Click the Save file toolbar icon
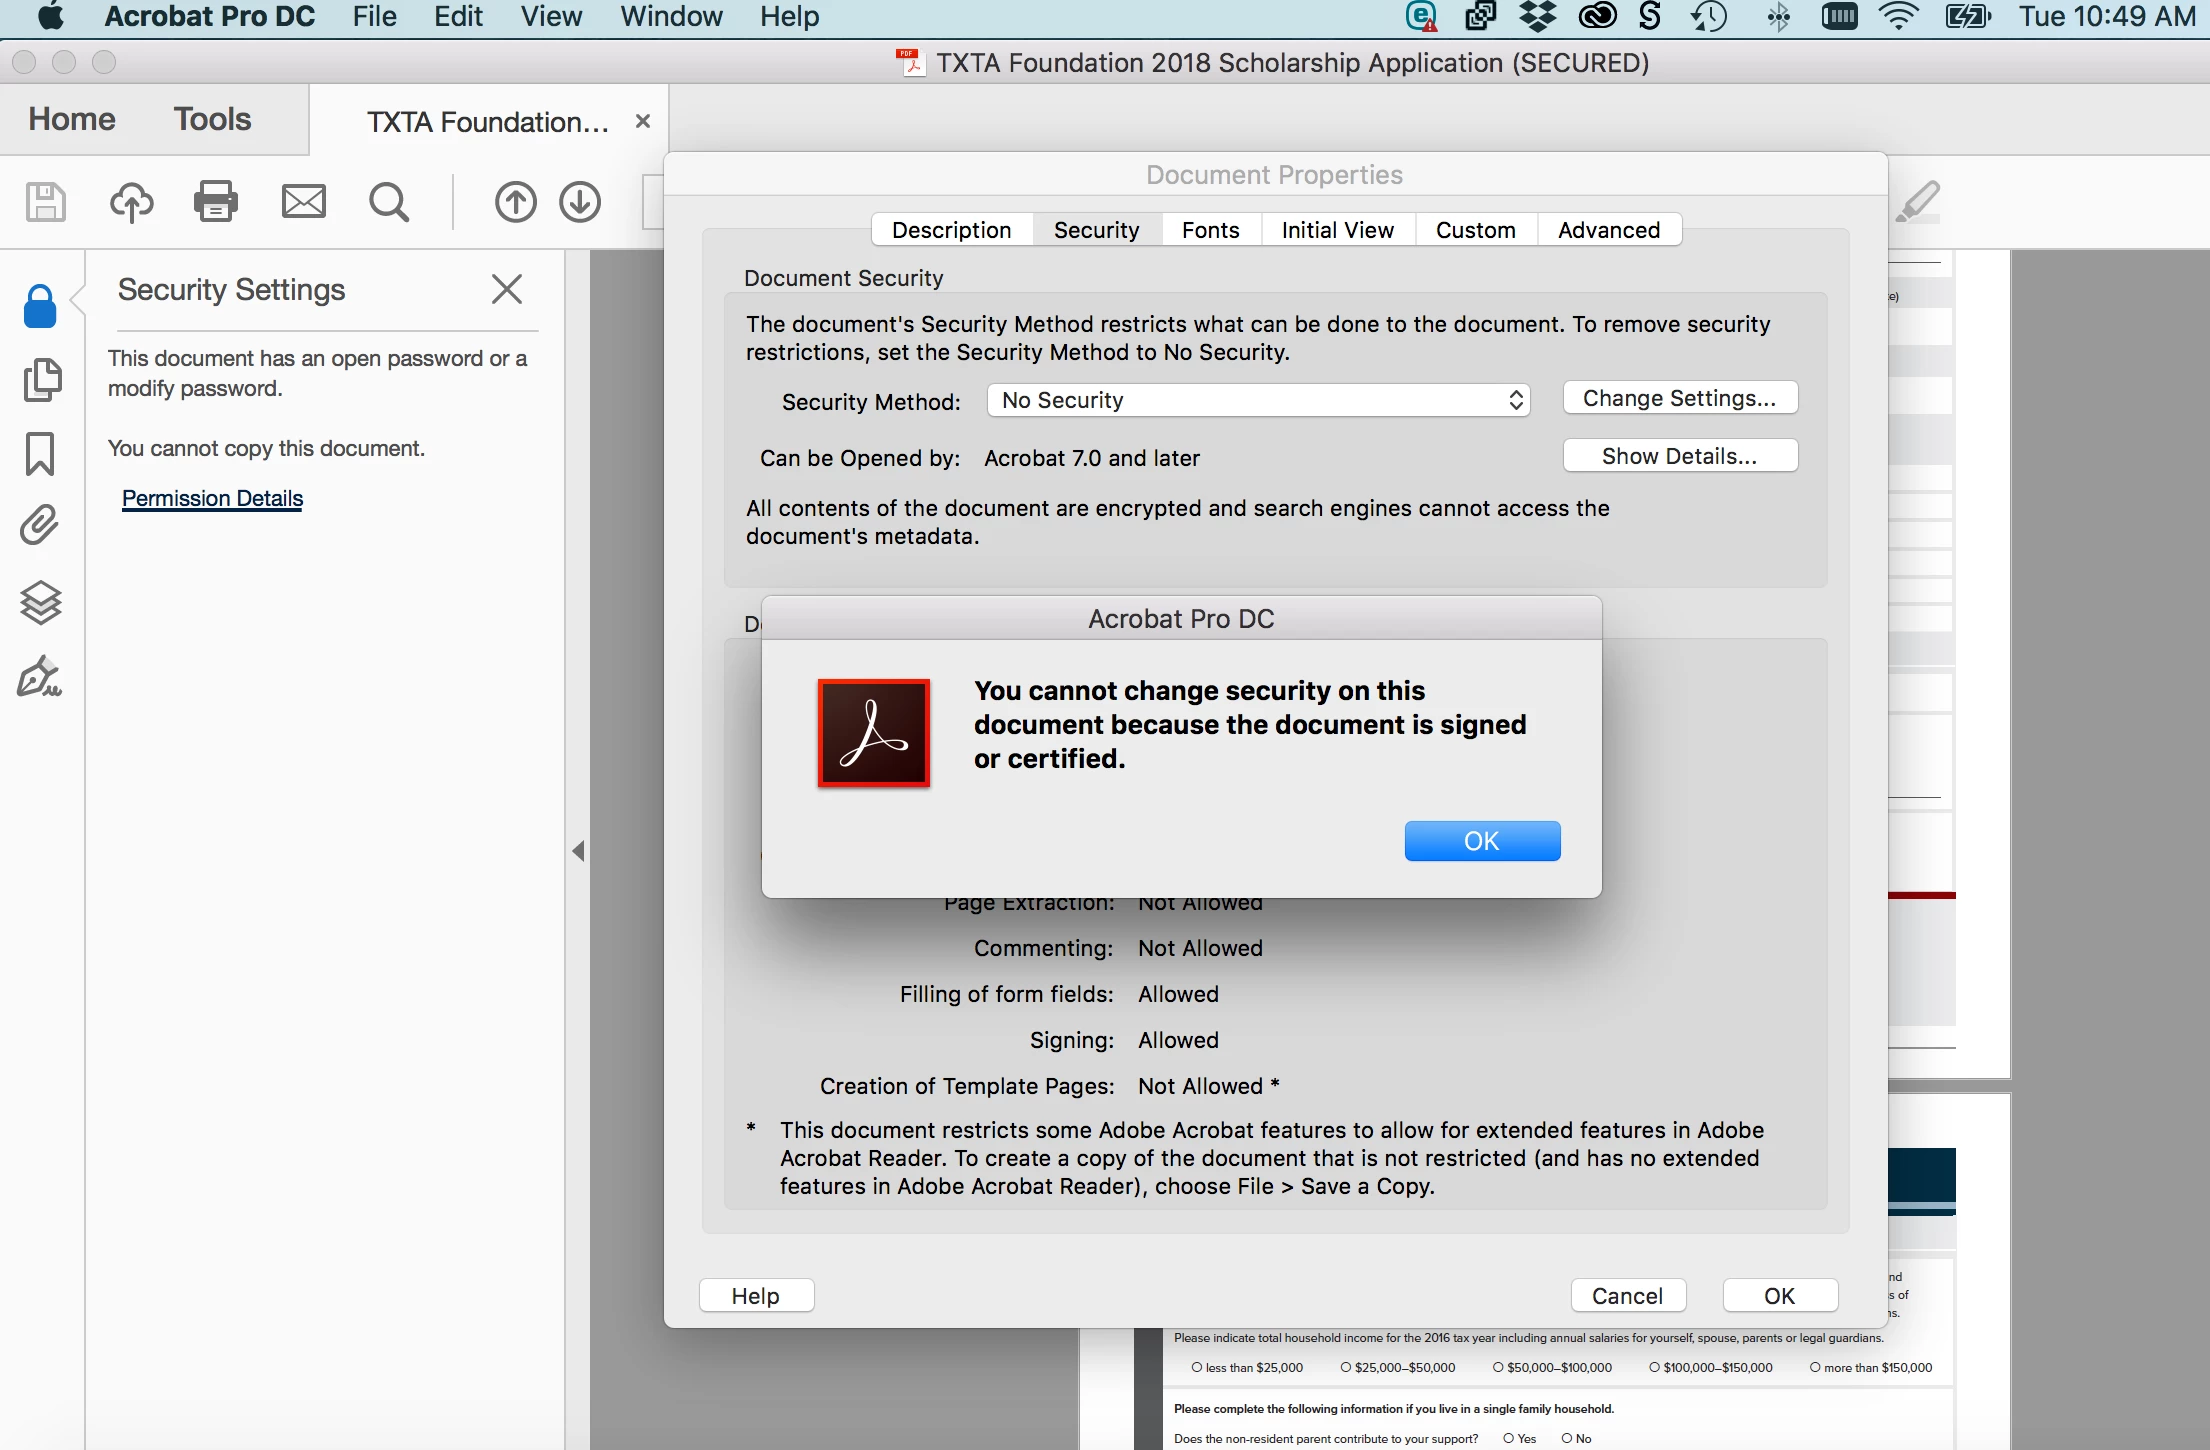 [x=45, y=202]
